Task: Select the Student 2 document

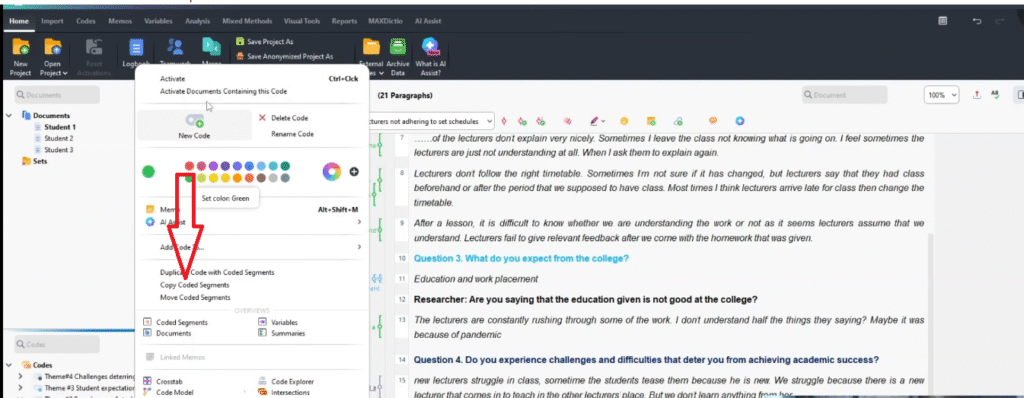Action: 59,139
